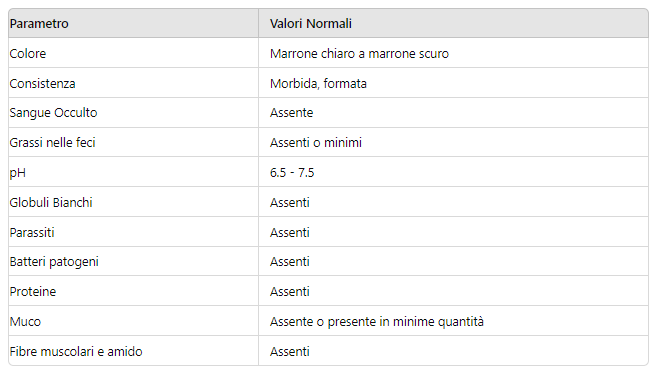Viewport: 653px width, 379px height.
Task: Click the Valori Normali column header
Action: [453, 23]
